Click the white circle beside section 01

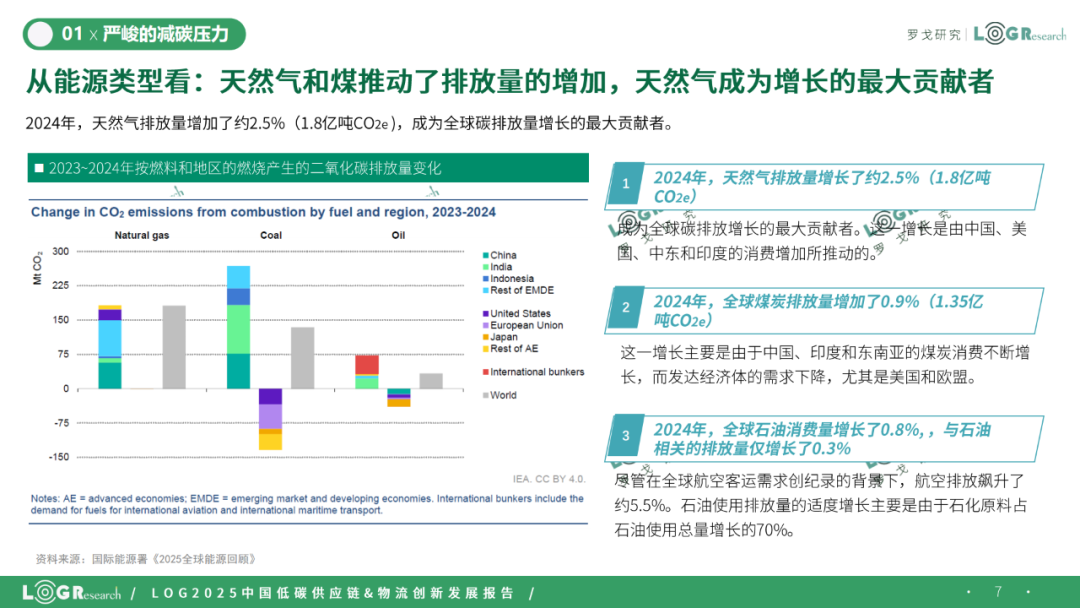pyautogui.click(x=40, y=34)
